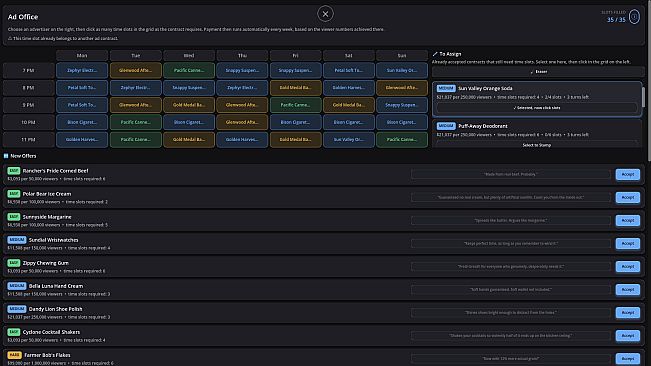Click 'Selected, now click slots' on Sun Valley card
This screenshot has width=651, height=366.
click(x=537, y=108)
